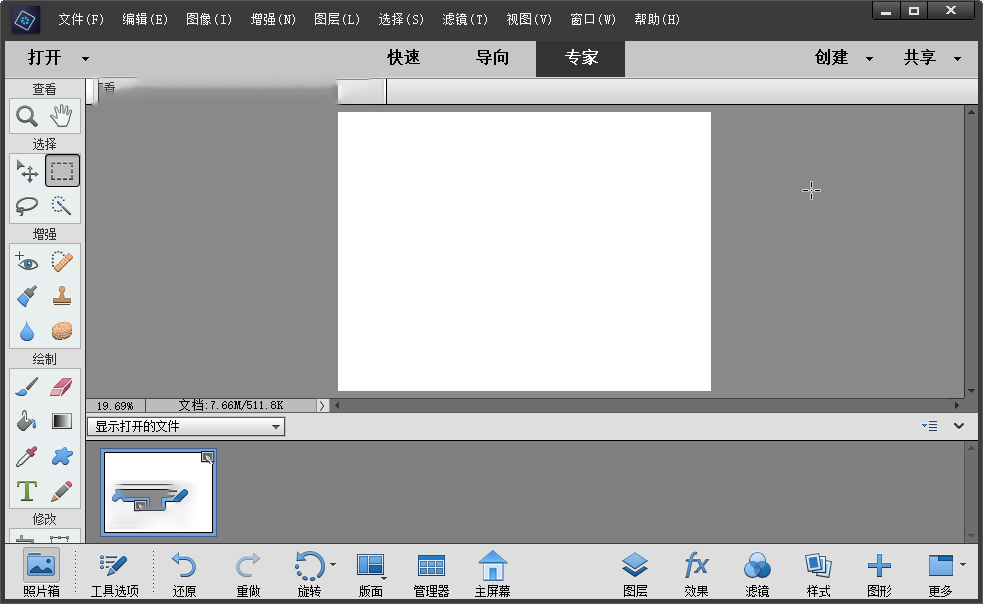Switch to 导向 guided mode tab
The width and height of the screenshot is (983, 604).
point(492,58)
